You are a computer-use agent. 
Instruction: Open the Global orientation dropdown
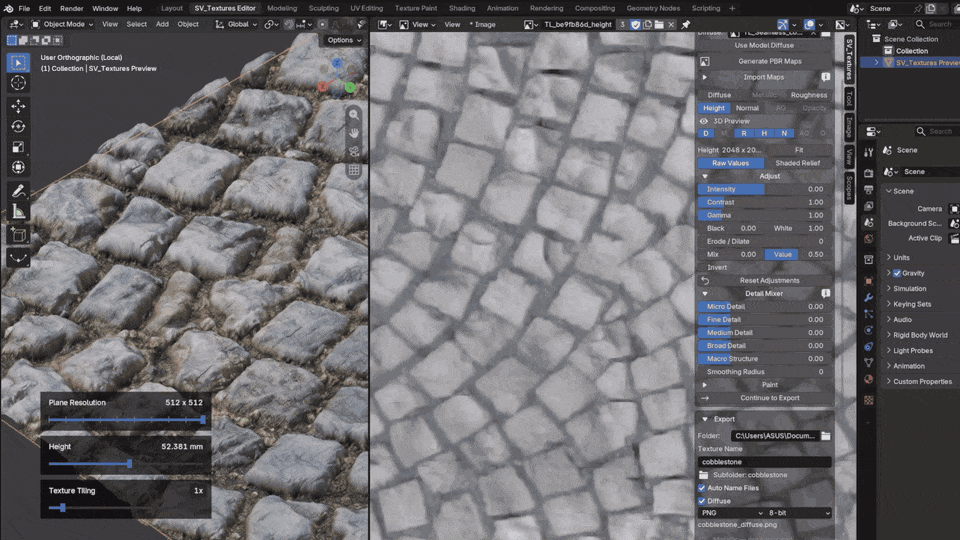236,24
